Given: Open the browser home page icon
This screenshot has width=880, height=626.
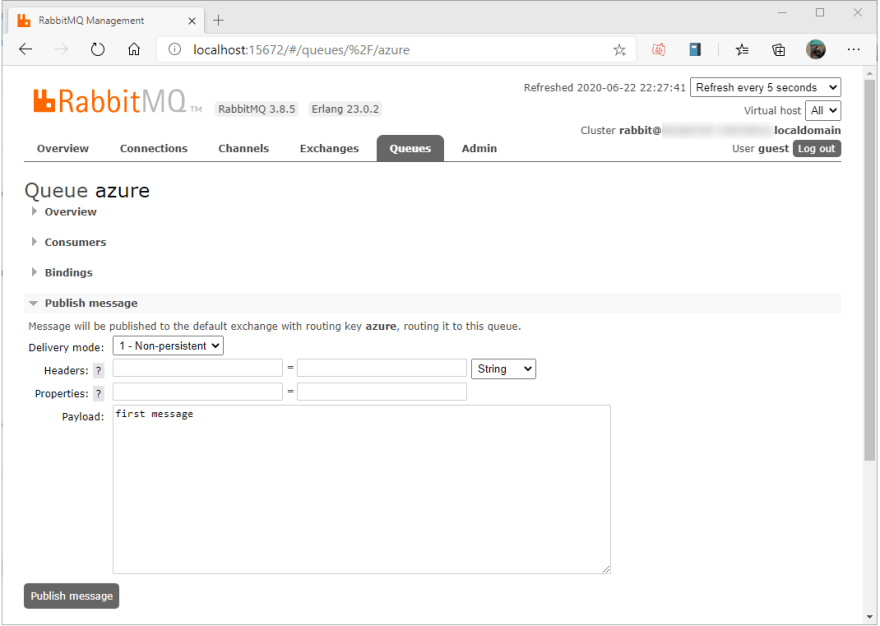Looking at the screenshot, I should 134,49.
